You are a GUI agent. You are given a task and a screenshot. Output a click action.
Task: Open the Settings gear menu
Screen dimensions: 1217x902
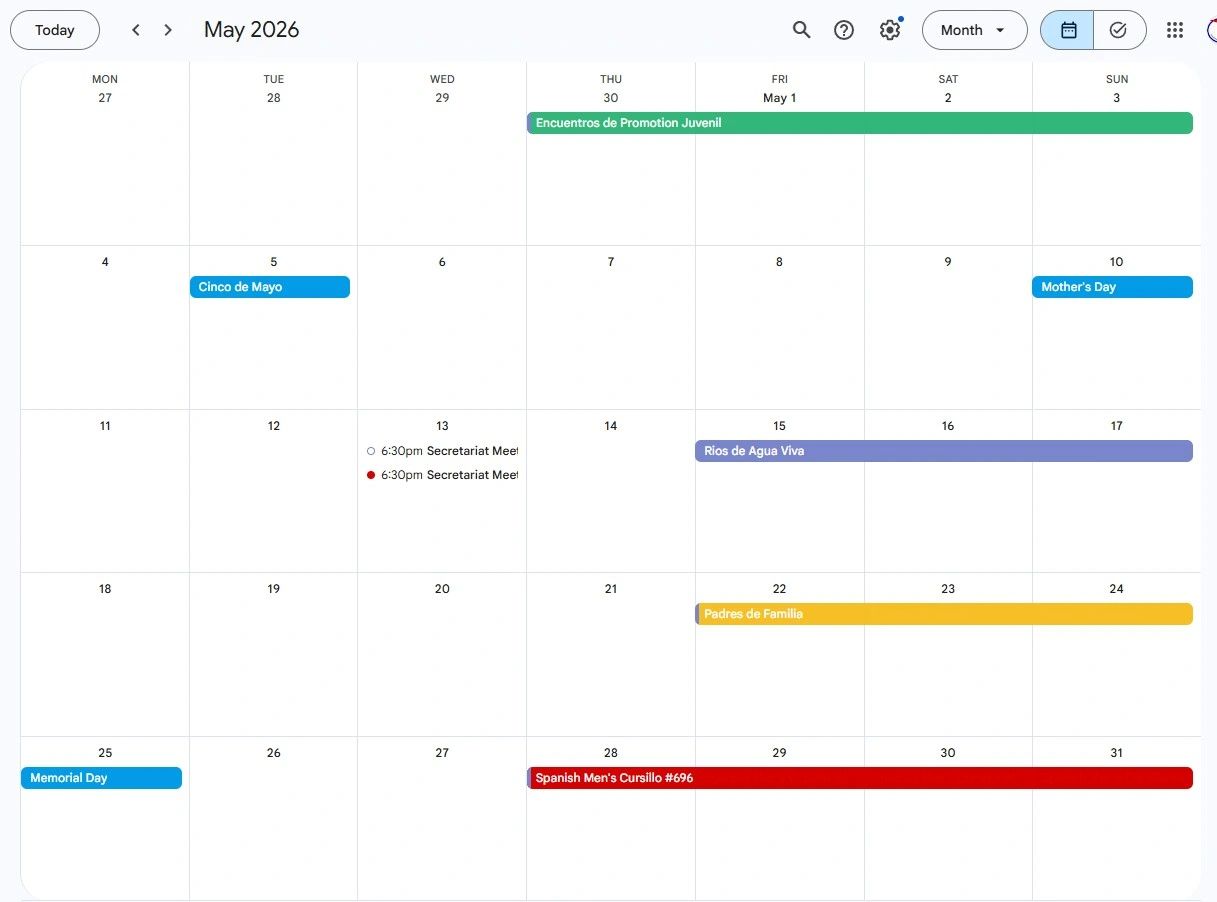pyautogui.click(x=889, y=30)
